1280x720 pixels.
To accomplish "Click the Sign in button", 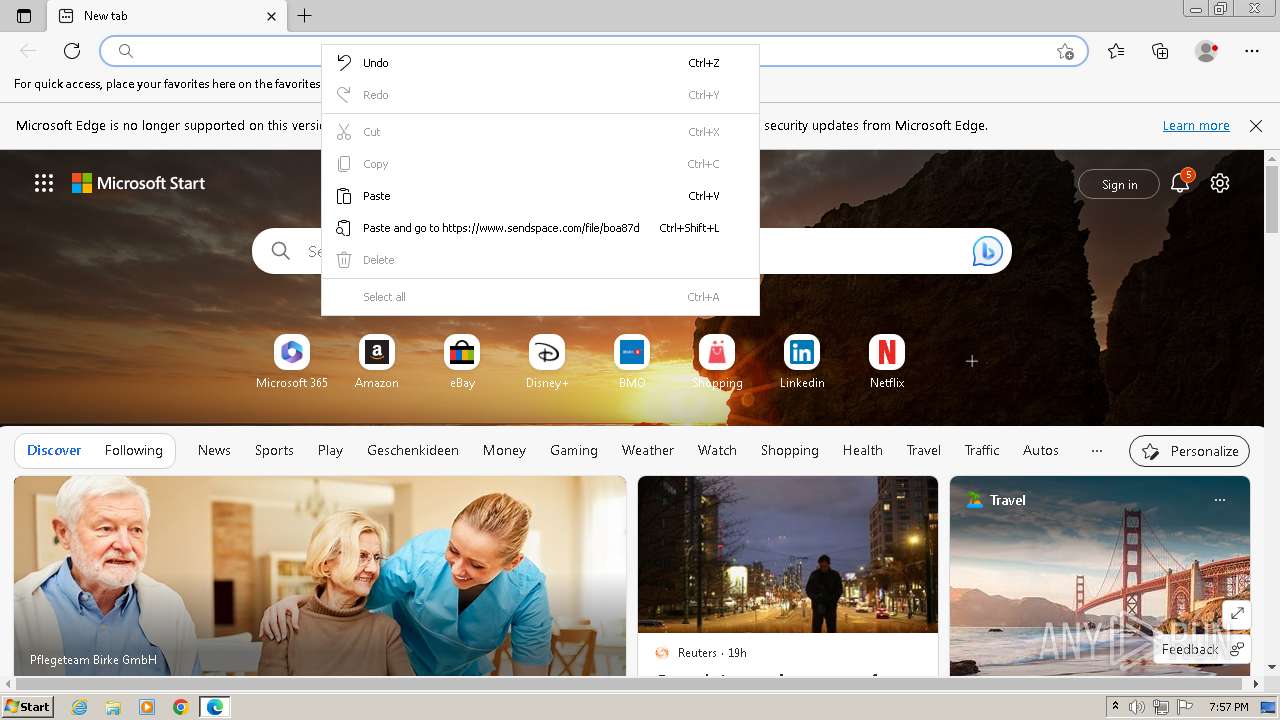I will point(1119,184).
